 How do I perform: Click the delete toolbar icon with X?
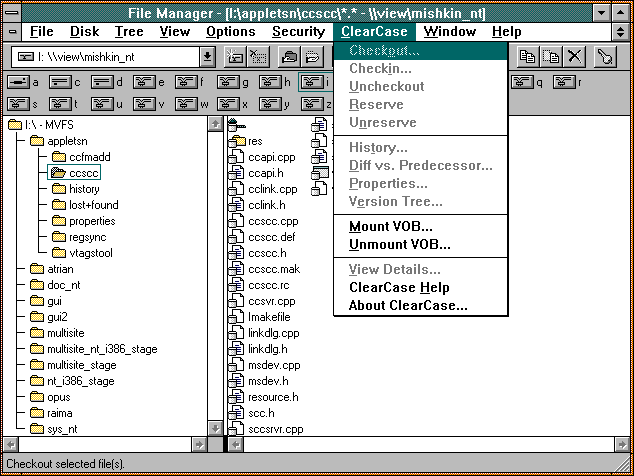point(574,57)
